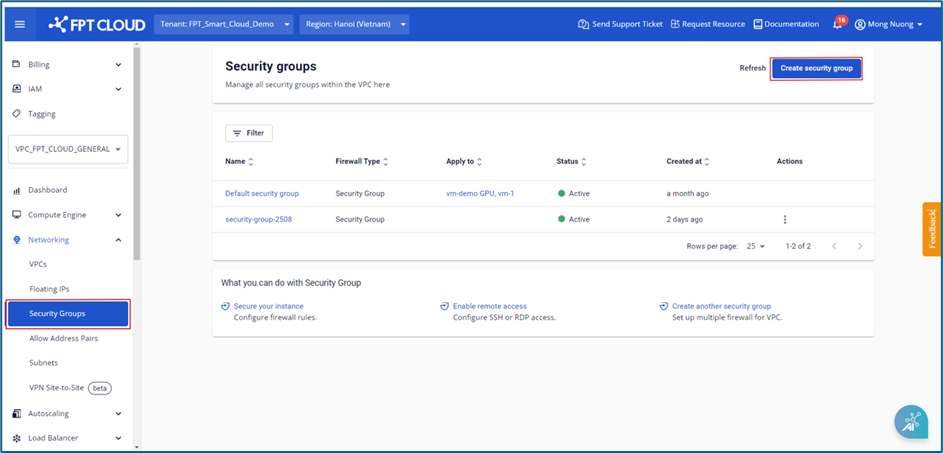Click the Filter button
This screenshot has width=943, height=453.
[x=249, y=133]
